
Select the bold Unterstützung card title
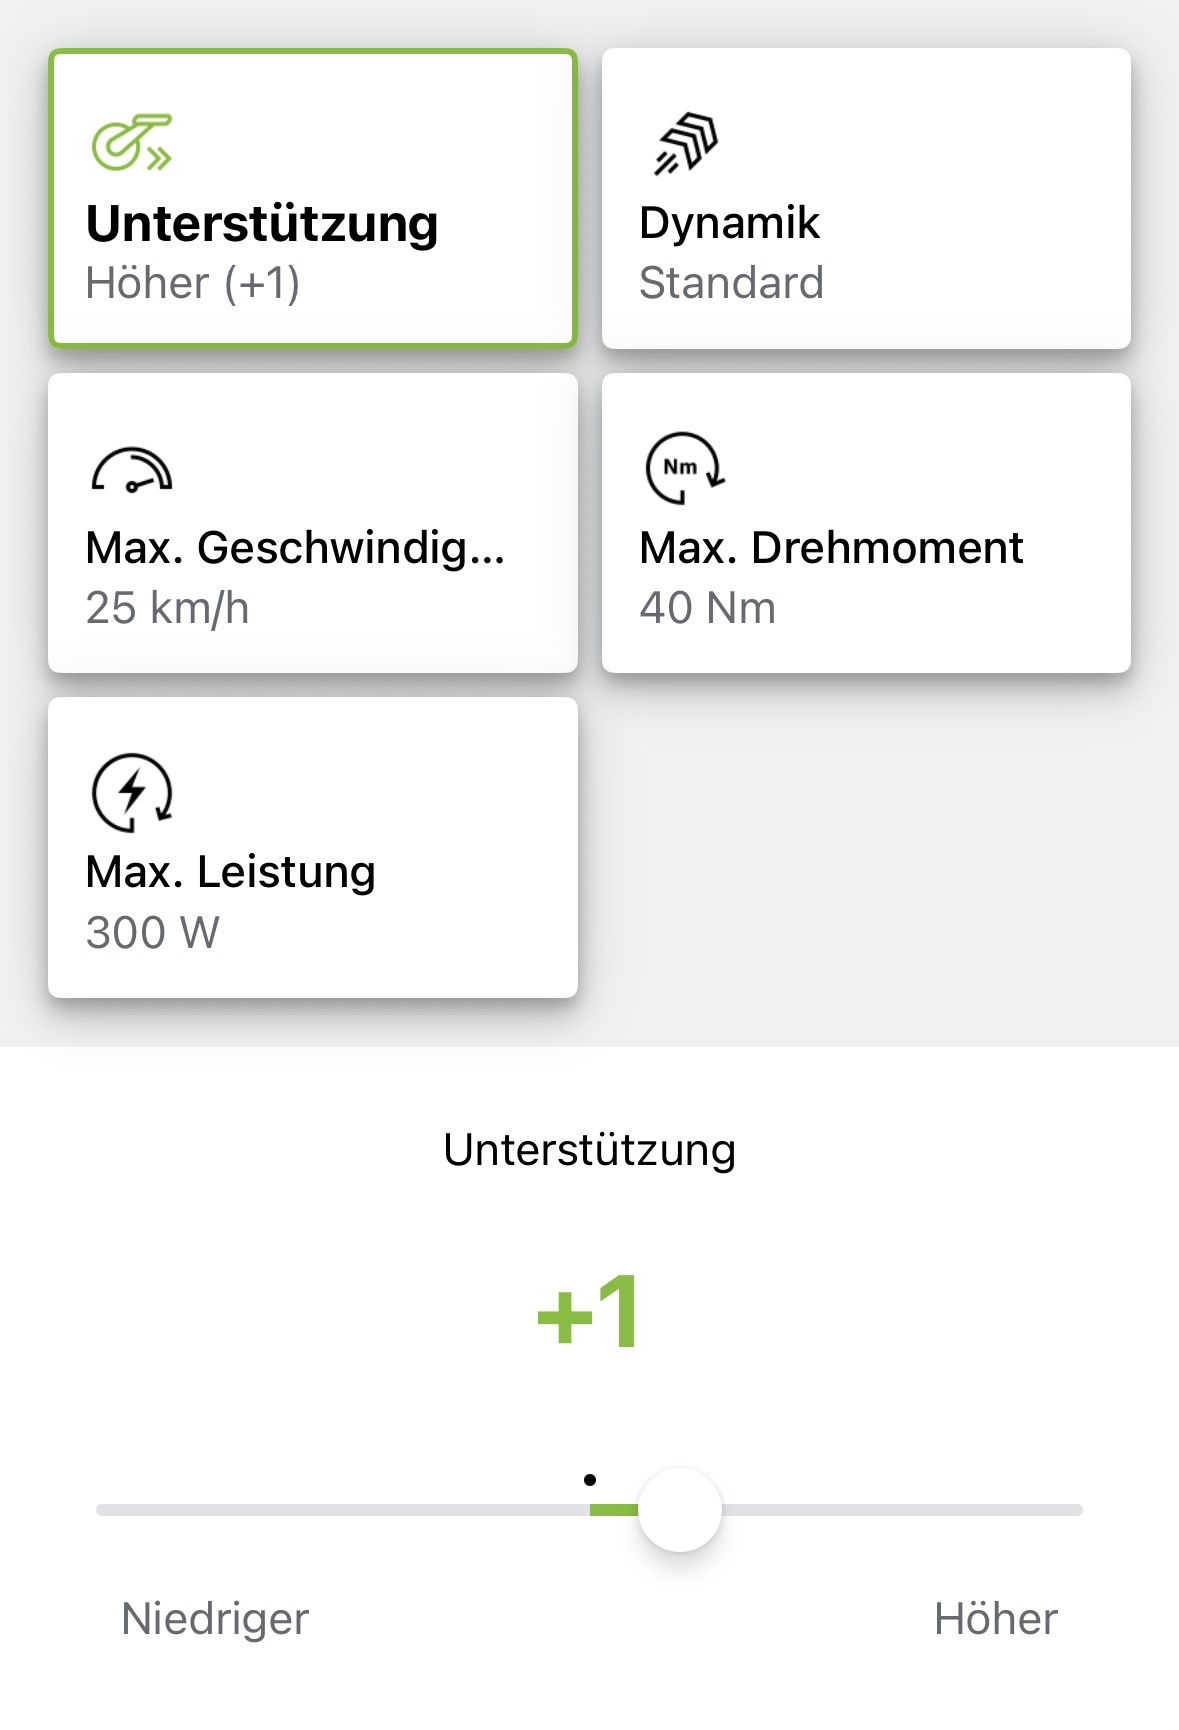(262, 224)
